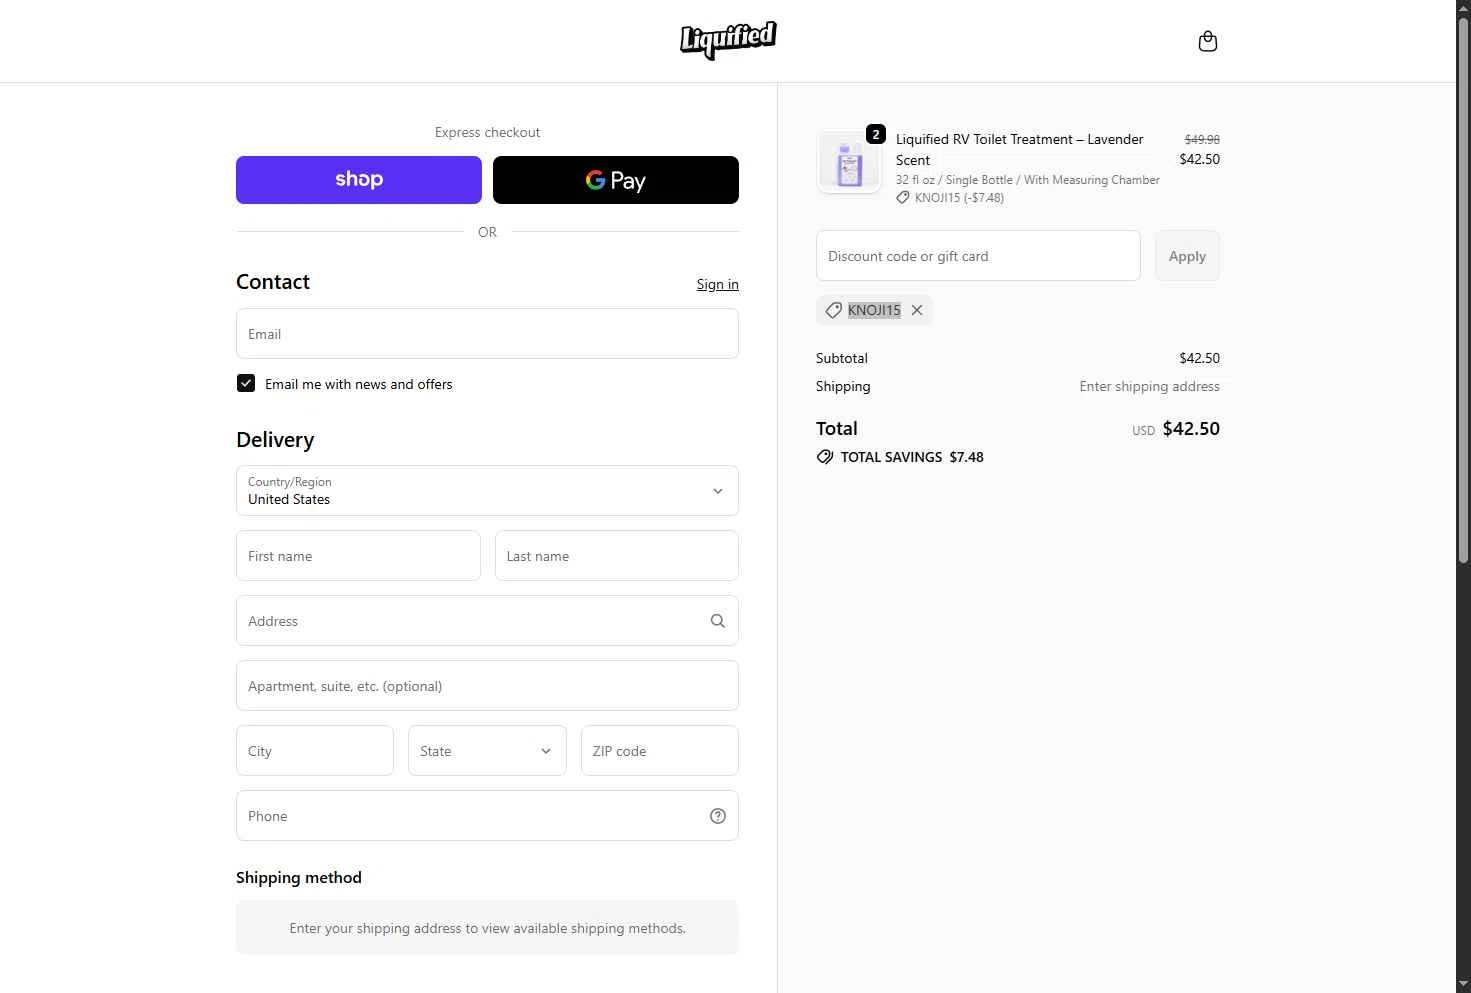Click the address search magnifier icon
This screenshot has height=993, width=1471.
pyautogui.click(x=717, y=621)
